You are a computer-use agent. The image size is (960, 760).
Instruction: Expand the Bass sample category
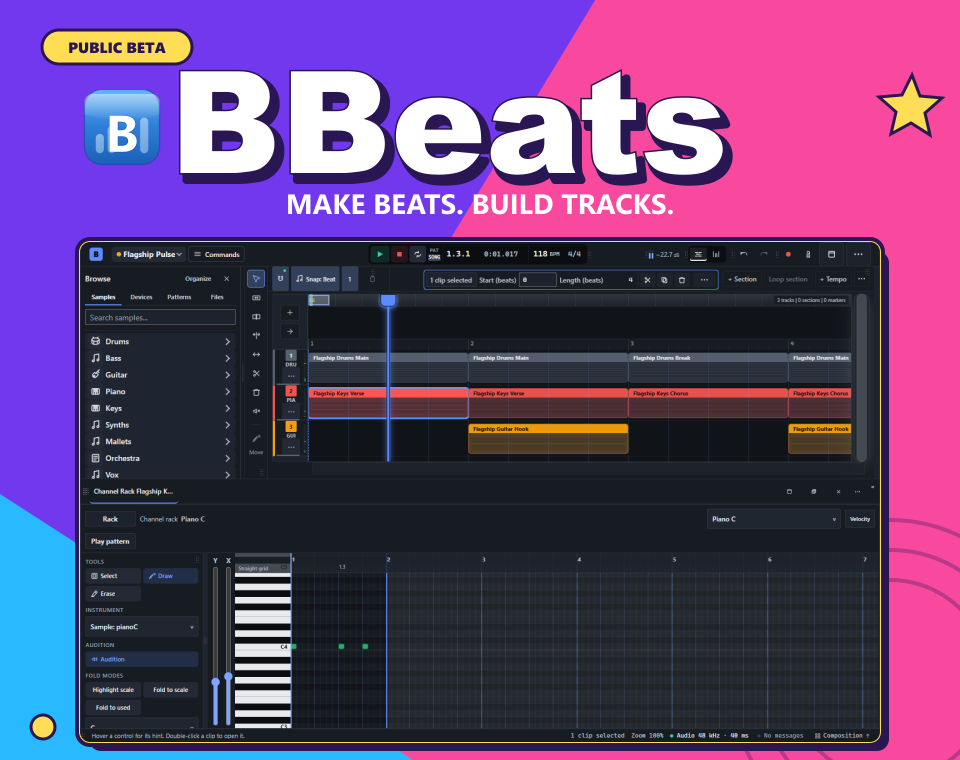[x=160, y=358]
